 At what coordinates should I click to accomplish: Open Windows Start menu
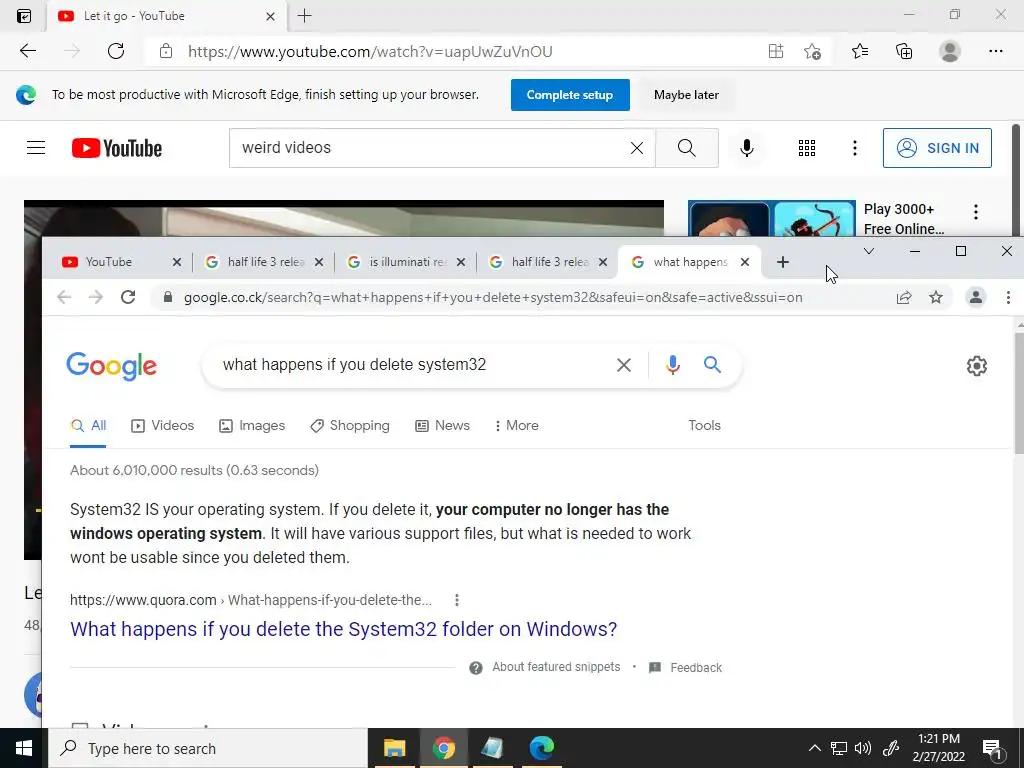24,748
